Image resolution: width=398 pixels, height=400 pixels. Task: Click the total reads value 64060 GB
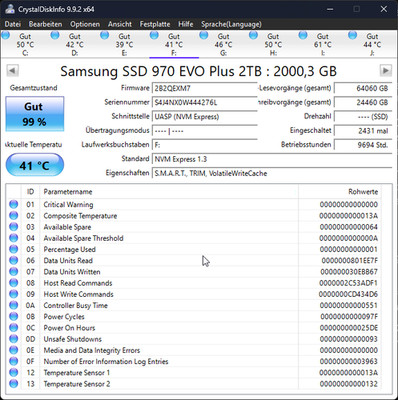click(x=363, y=88)
